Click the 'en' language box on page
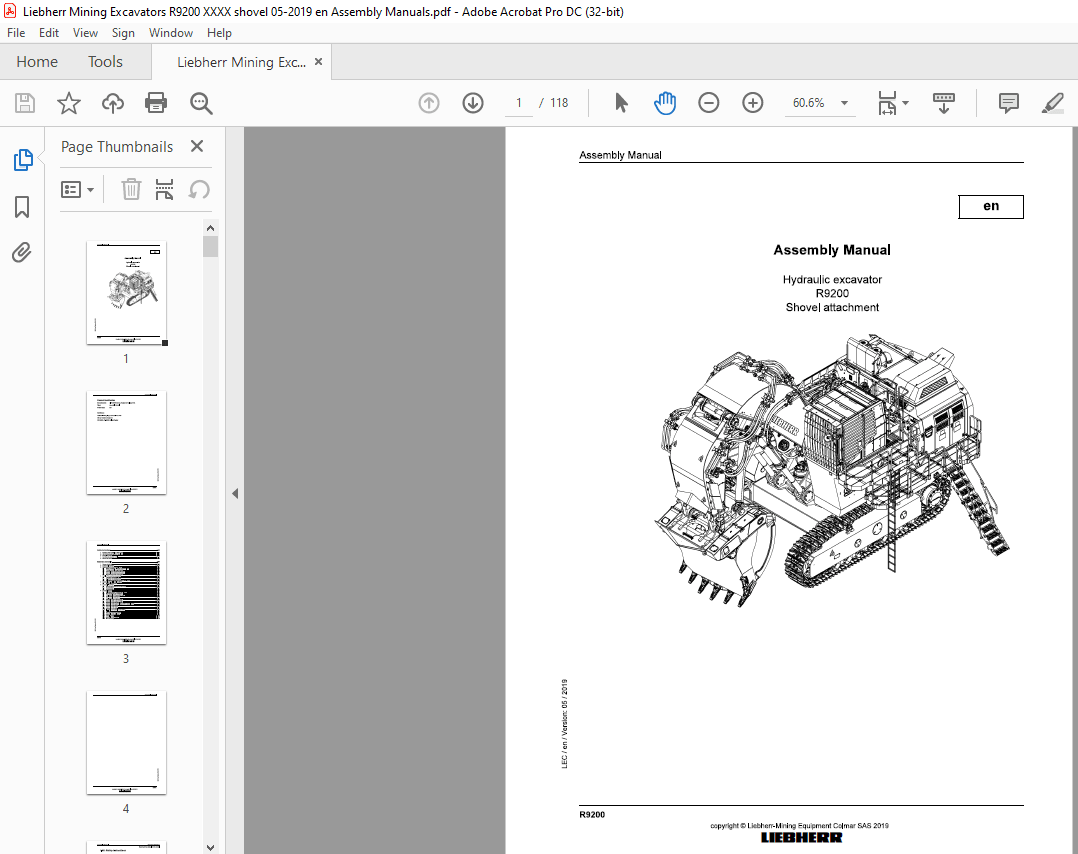The image size is (1078, 854). point(991,206)
